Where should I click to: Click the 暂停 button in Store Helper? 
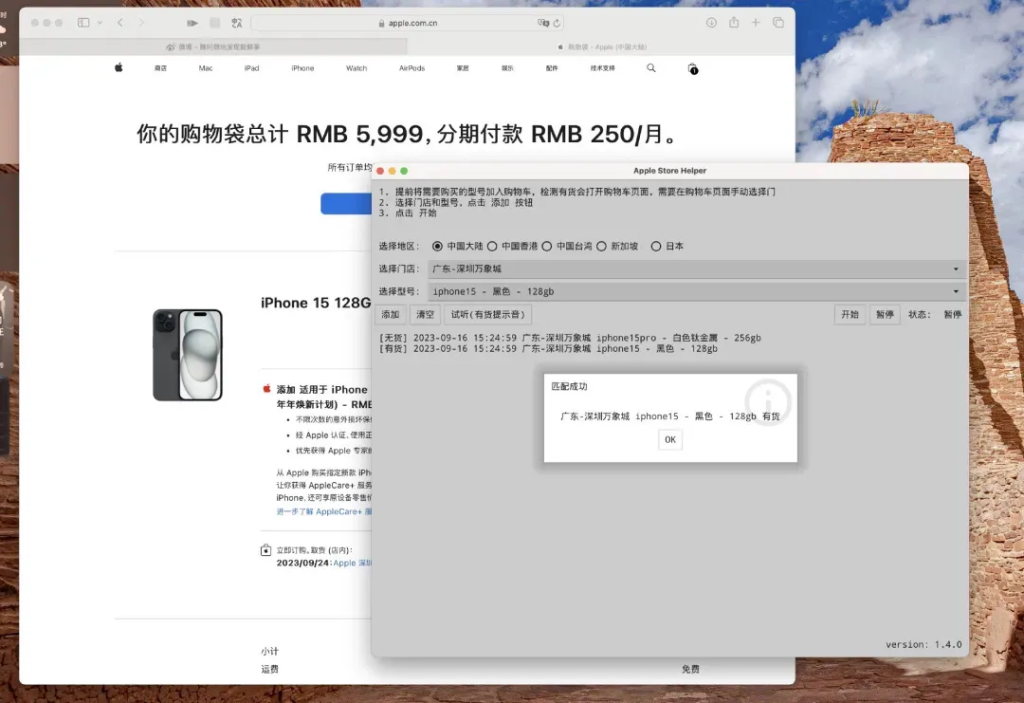click(x=885, y=314)
